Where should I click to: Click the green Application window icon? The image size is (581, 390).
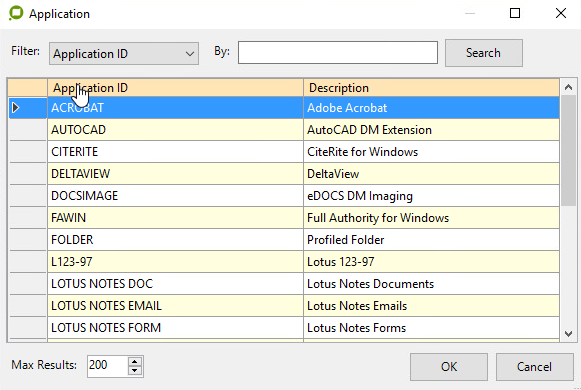16,13
